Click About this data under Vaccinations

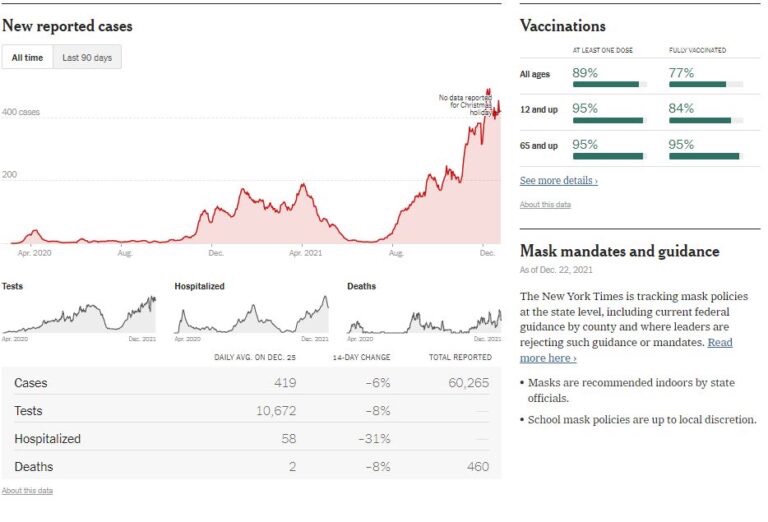pyautogui.click(x=545, y=204)
